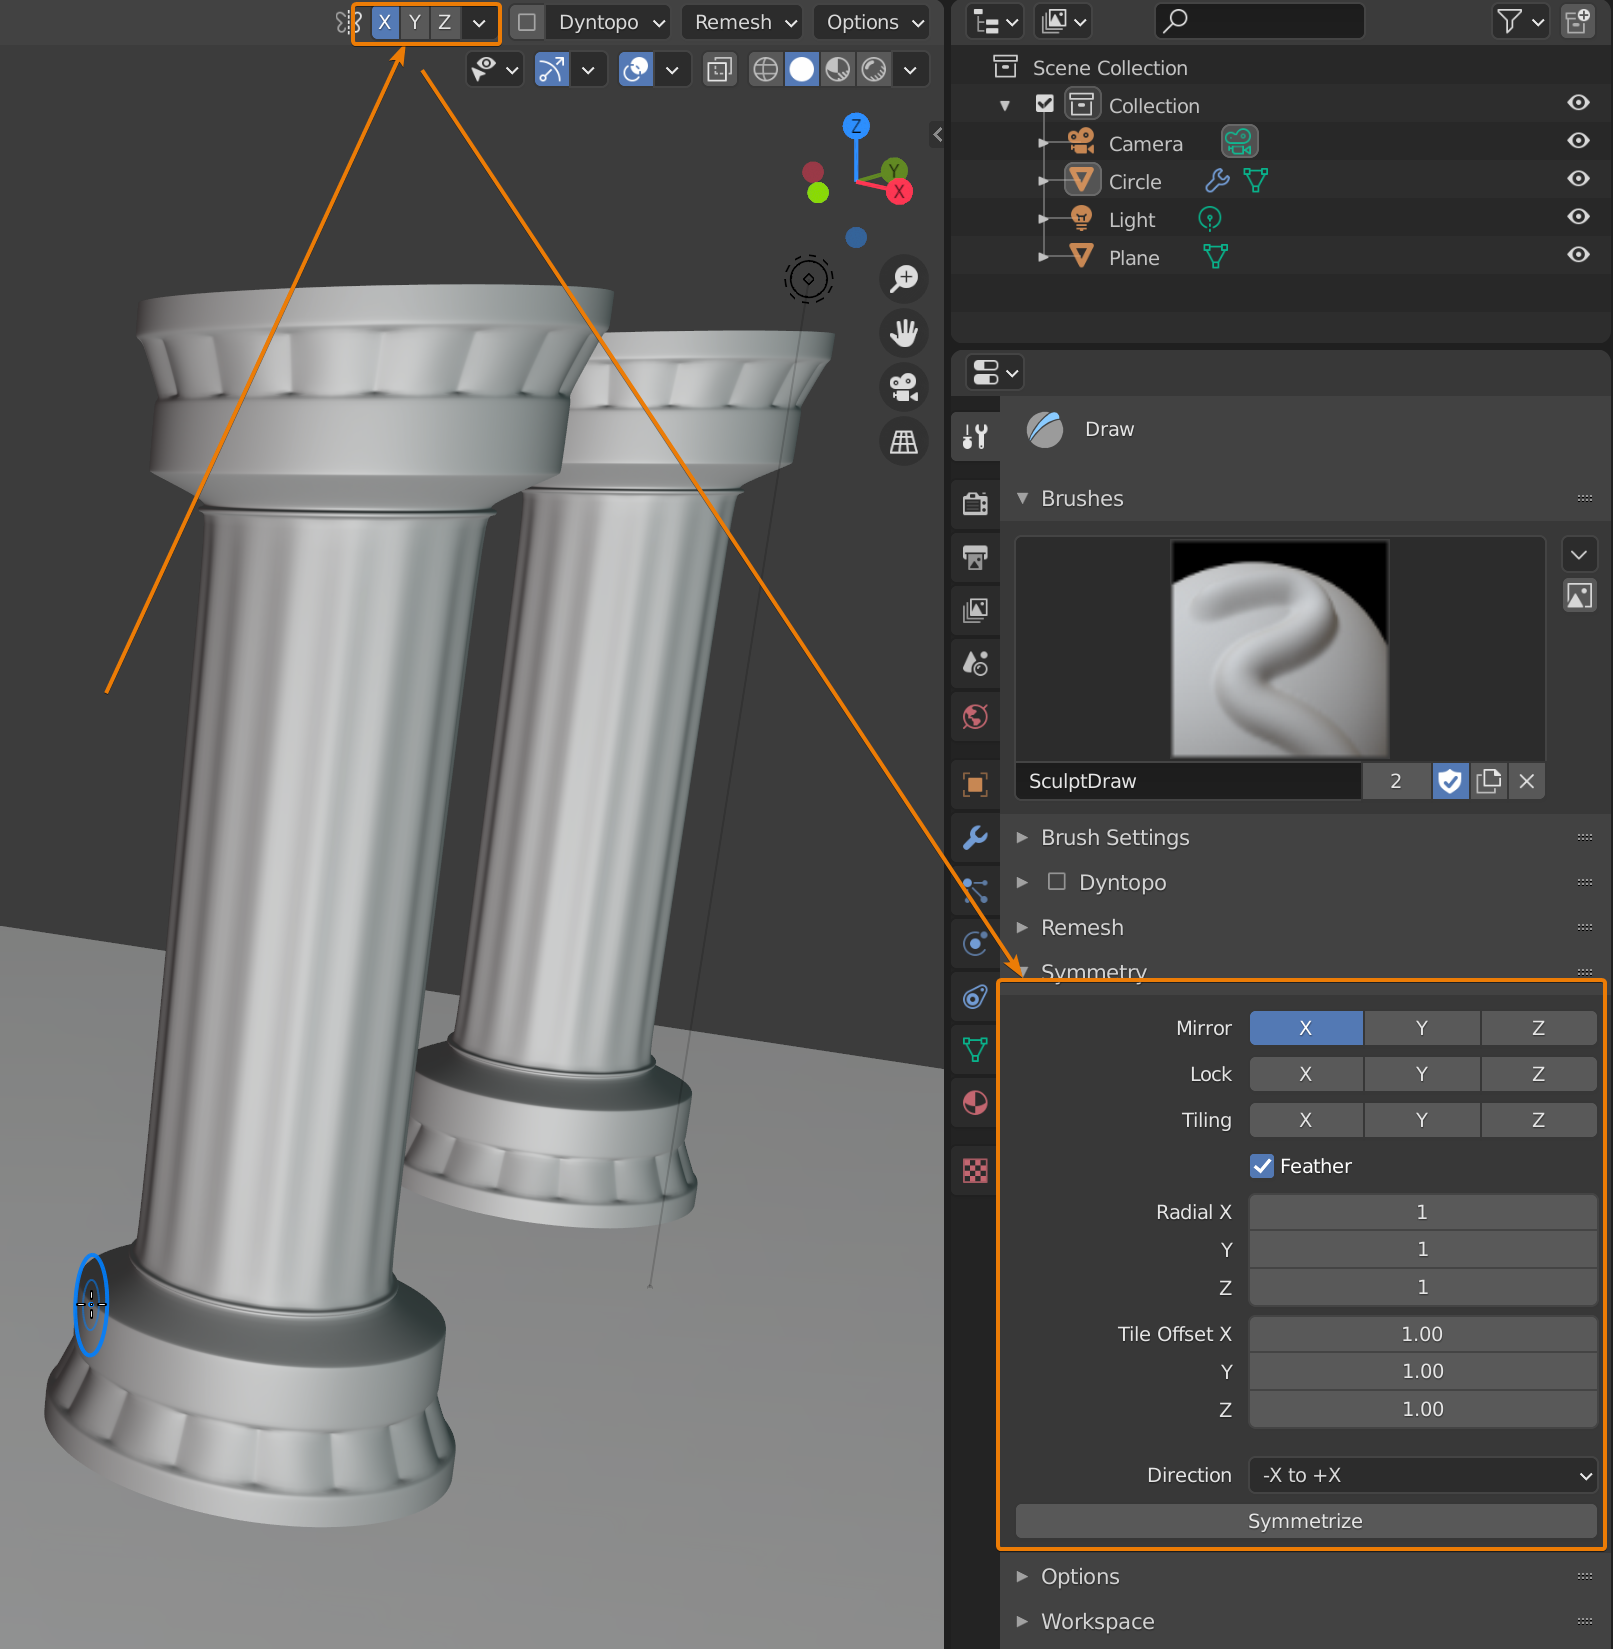Open the Render properties tab icon
Screen dimensions: 1613x1649
pyautogui.click(x=975, y=503)
